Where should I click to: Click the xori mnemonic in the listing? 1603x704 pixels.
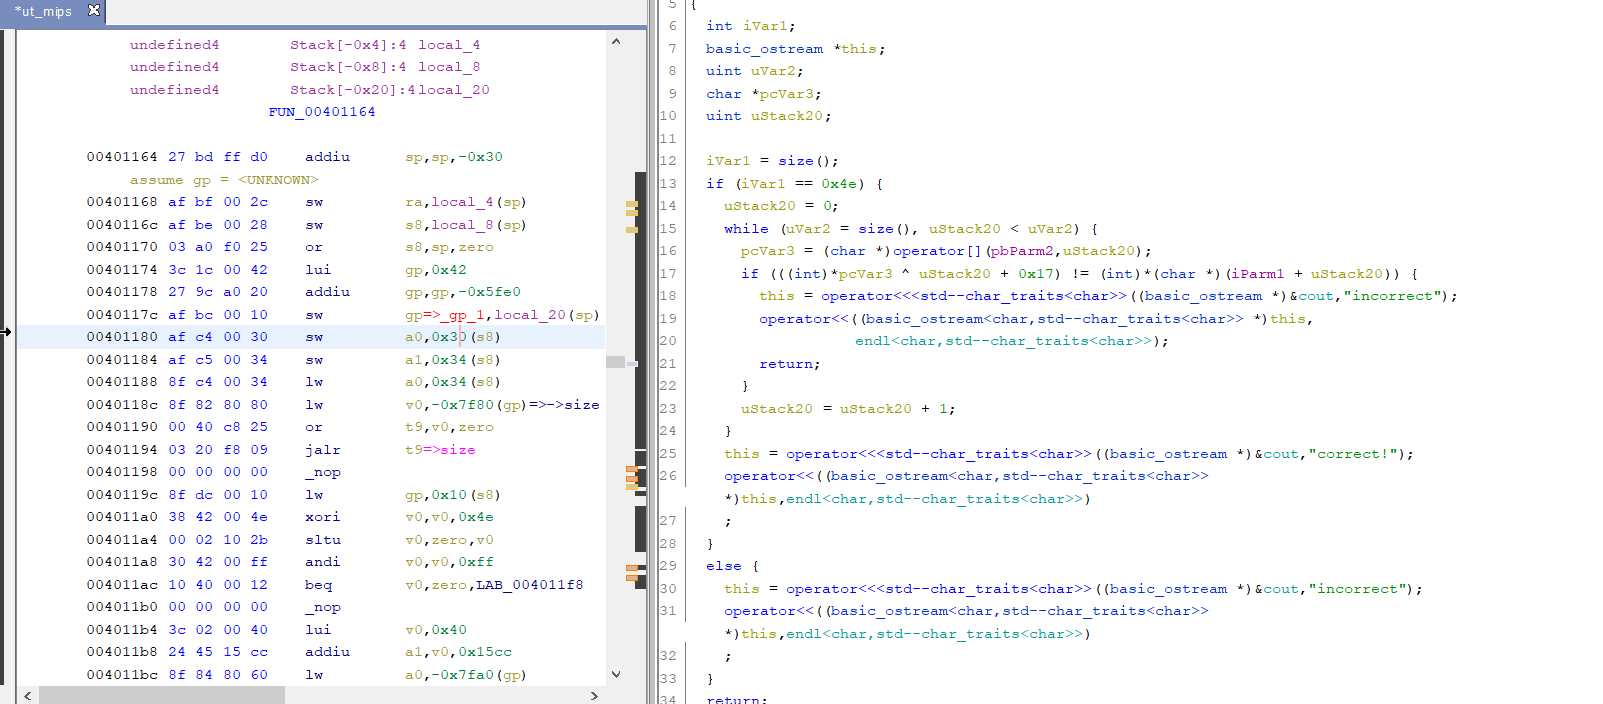click(322, 517)
